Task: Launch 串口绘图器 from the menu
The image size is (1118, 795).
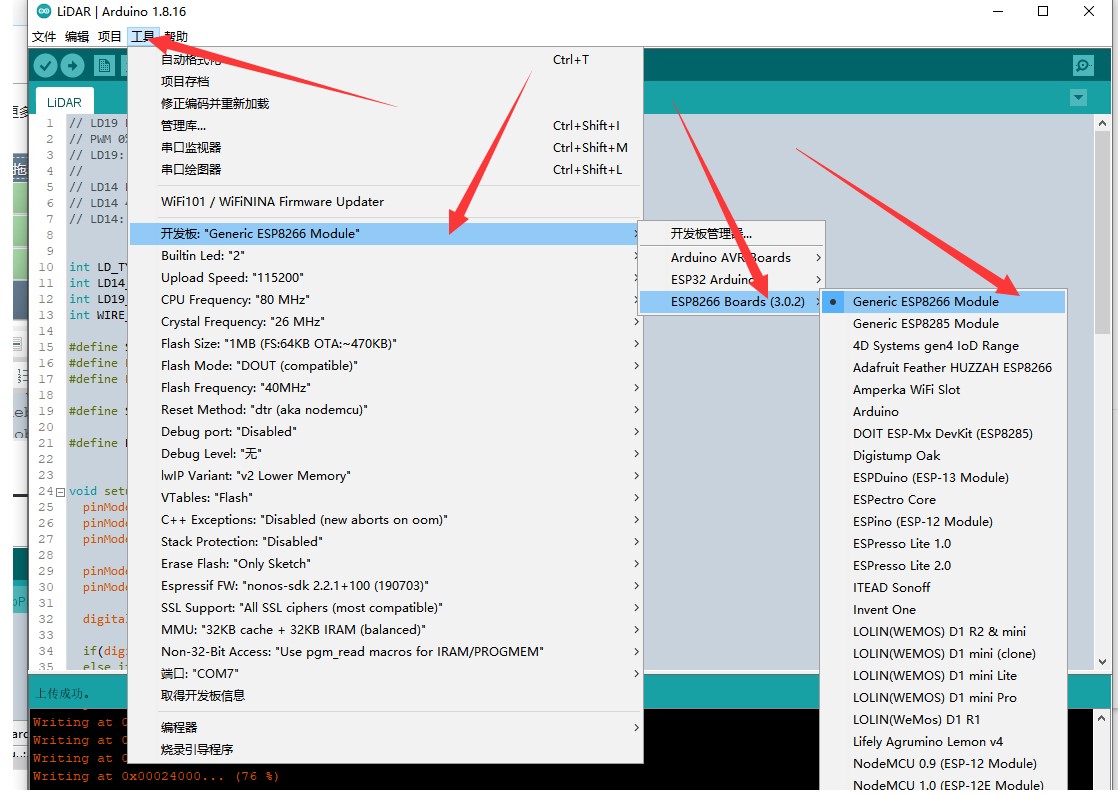Action: [x=386, y=170]
